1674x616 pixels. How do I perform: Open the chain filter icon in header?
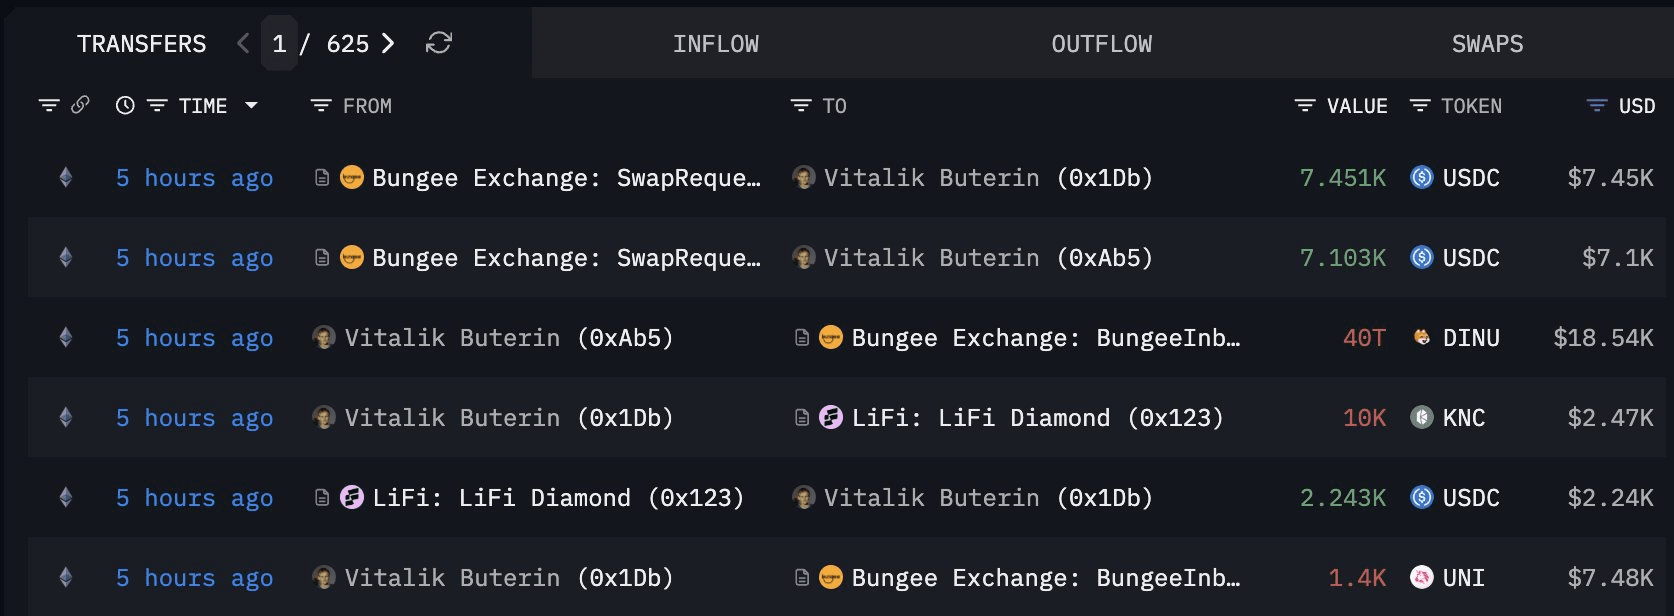tap(48, 105)
